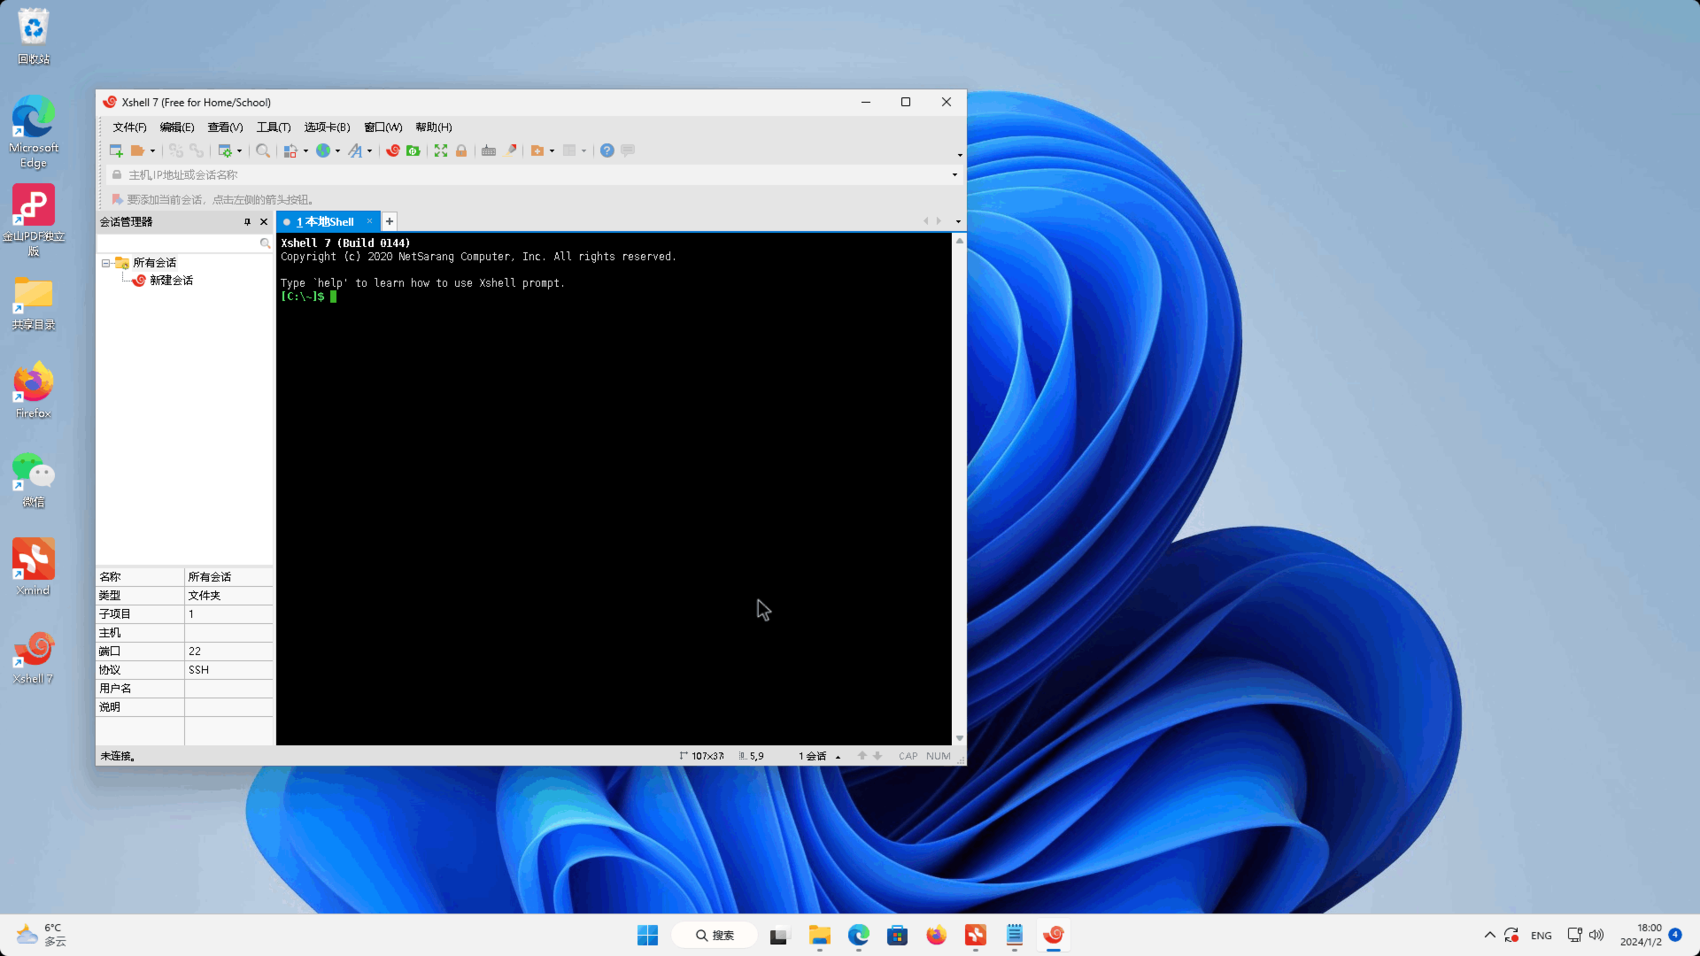Open the 工具(T) menu
1700x956 pixels.
(x=273, y=127)
